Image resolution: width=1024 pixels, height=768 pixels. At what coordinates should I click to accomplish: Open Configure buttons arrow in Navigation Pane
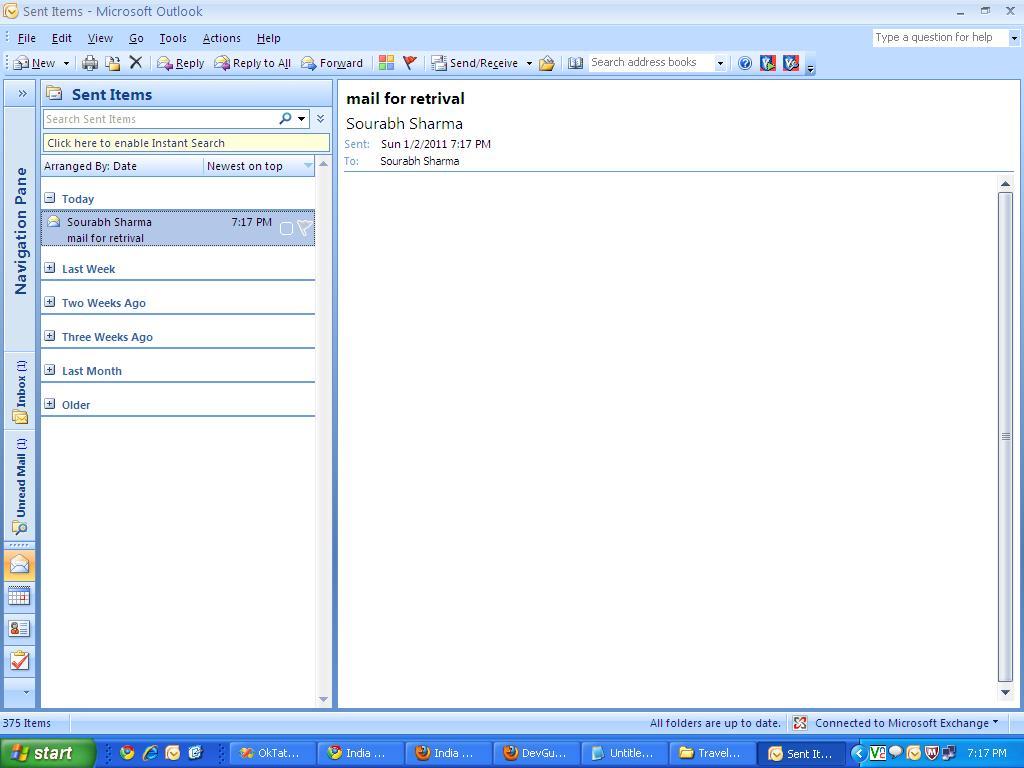26,692
